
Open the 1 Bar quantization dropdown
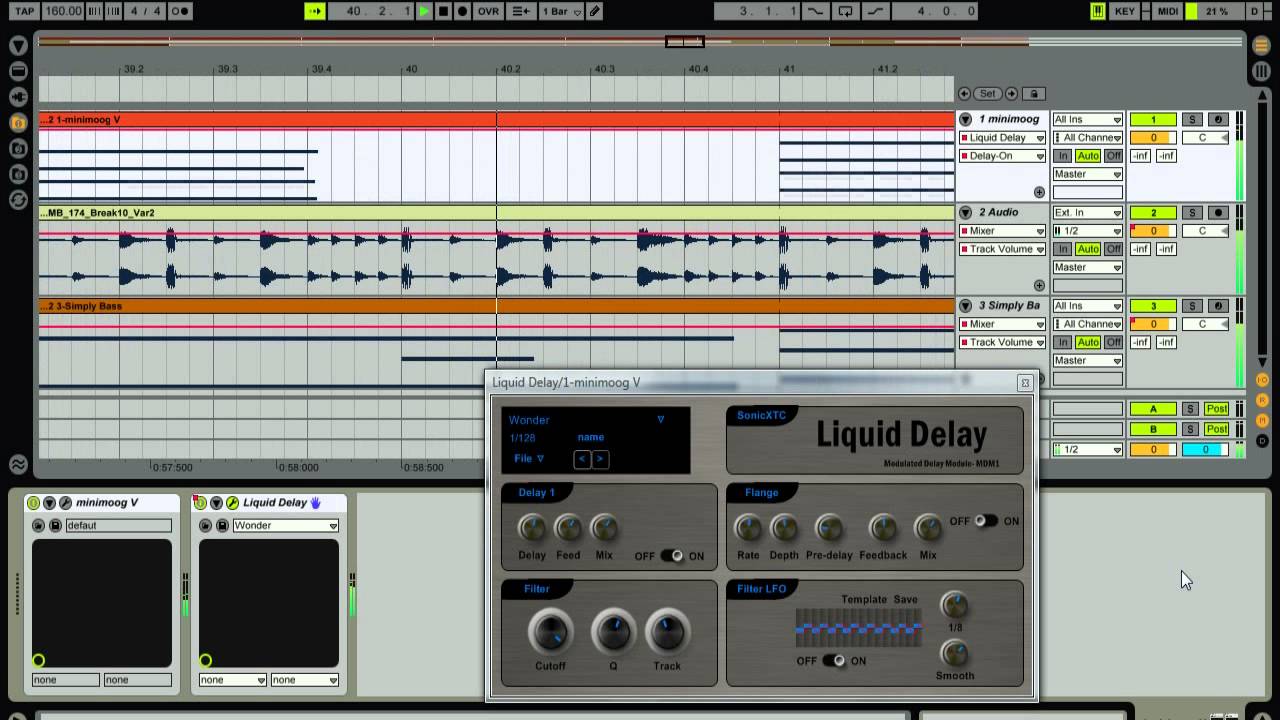562,11
